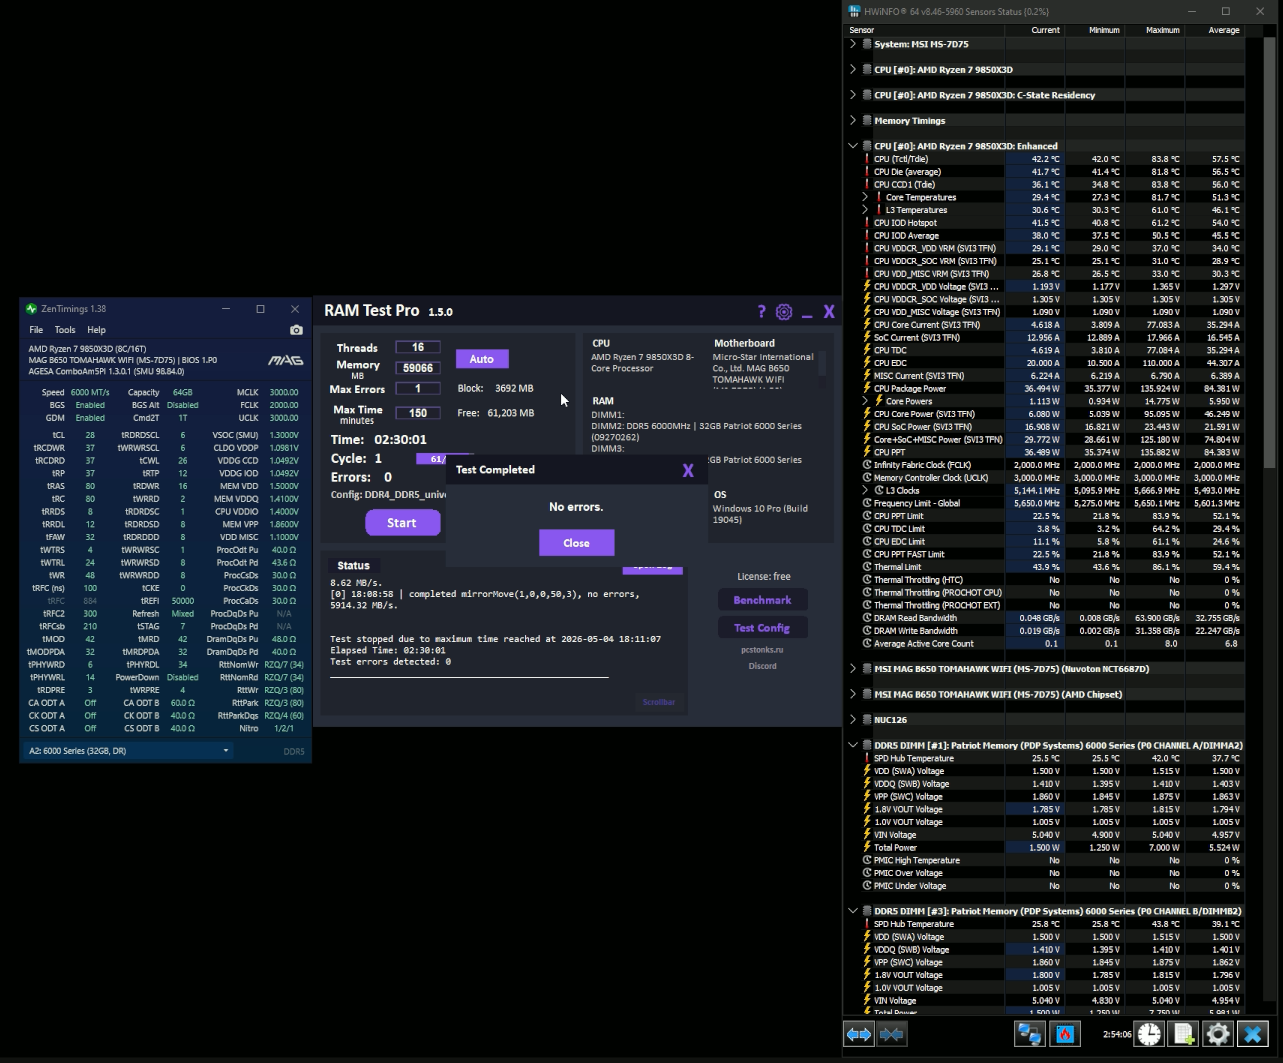The width and height of the screenshot is (1283, 1063).
Task: Open the Benchmark in RAM Test Pro
Action: point(762,600)
